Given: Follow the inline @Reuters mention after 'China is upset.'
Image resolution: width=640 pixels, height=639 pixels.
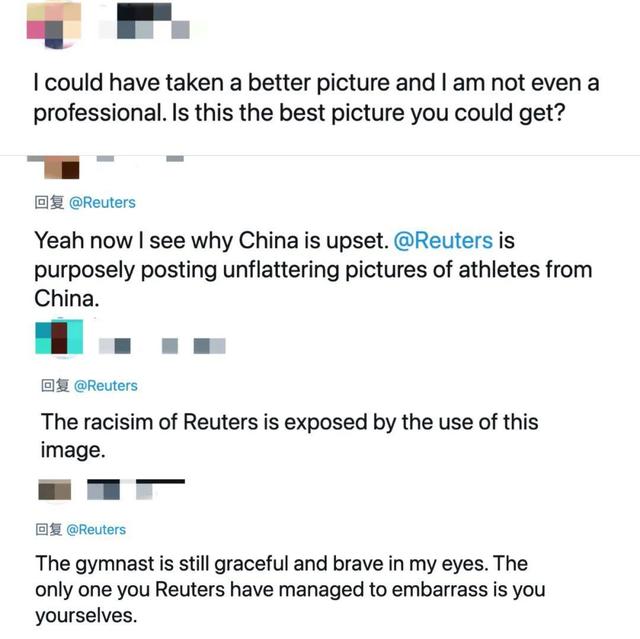Looking at the screenshot, I should coord(443,240).
